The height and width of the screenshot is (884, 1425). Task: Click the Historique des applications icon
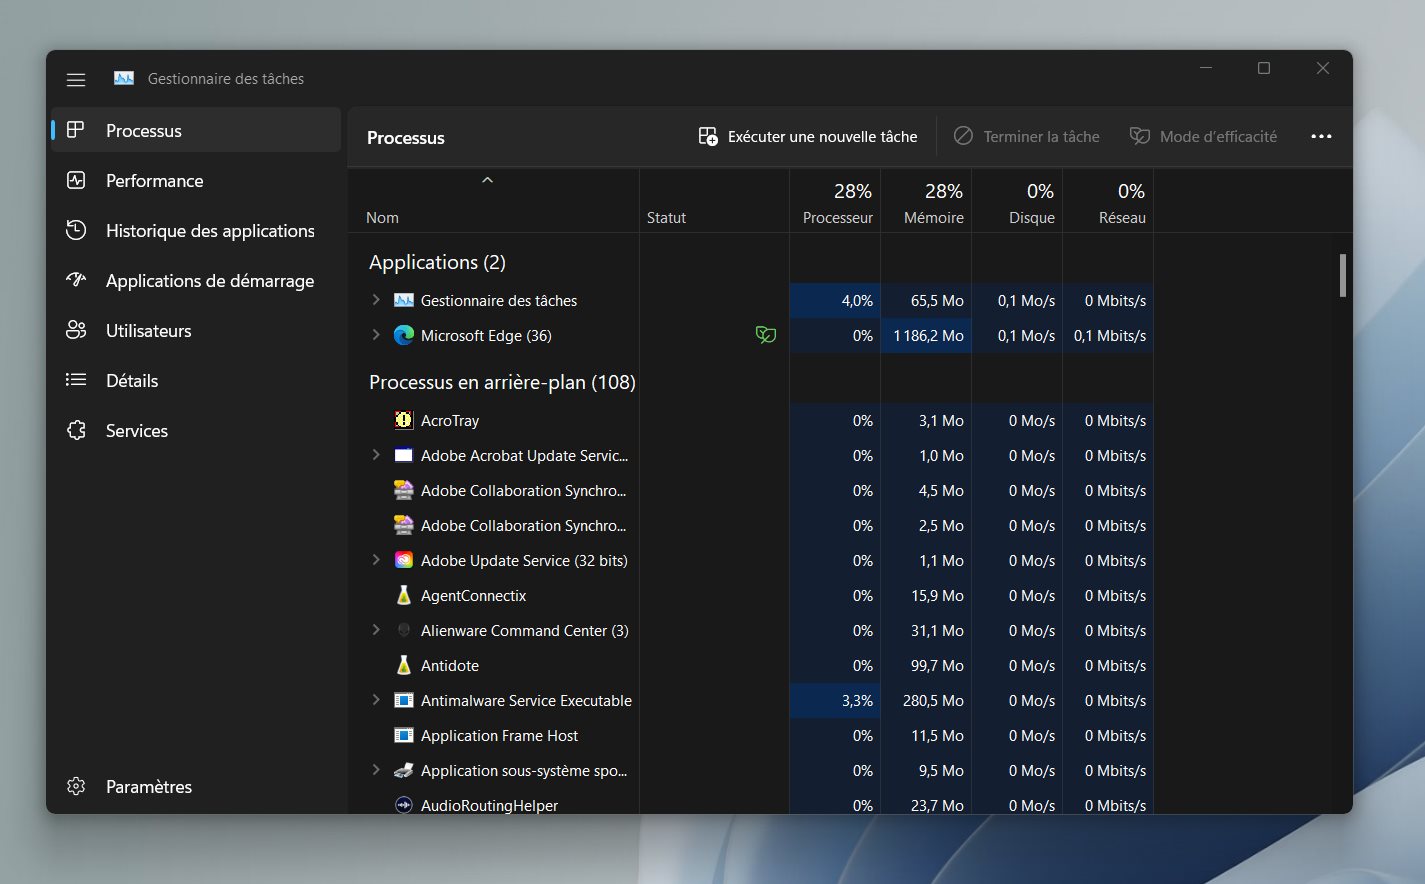tap(76, 230)
